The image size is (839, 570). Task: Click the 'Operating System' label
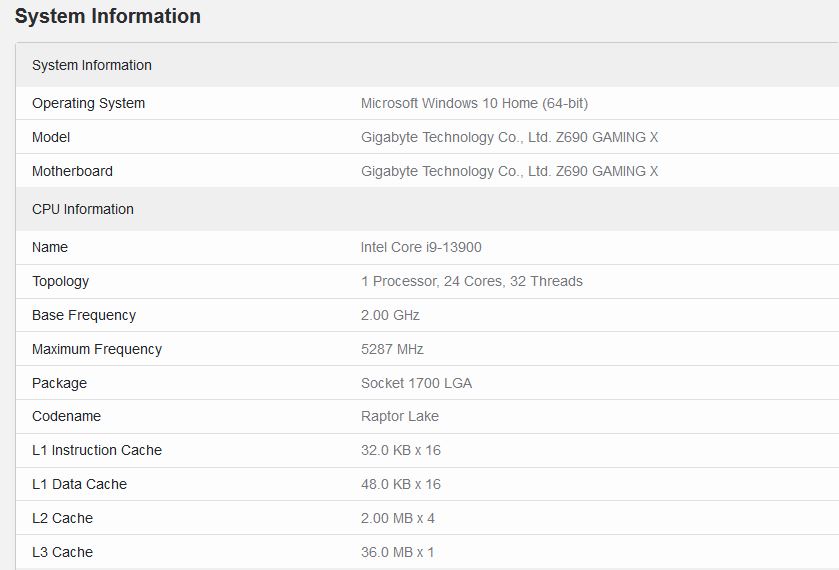88,103
